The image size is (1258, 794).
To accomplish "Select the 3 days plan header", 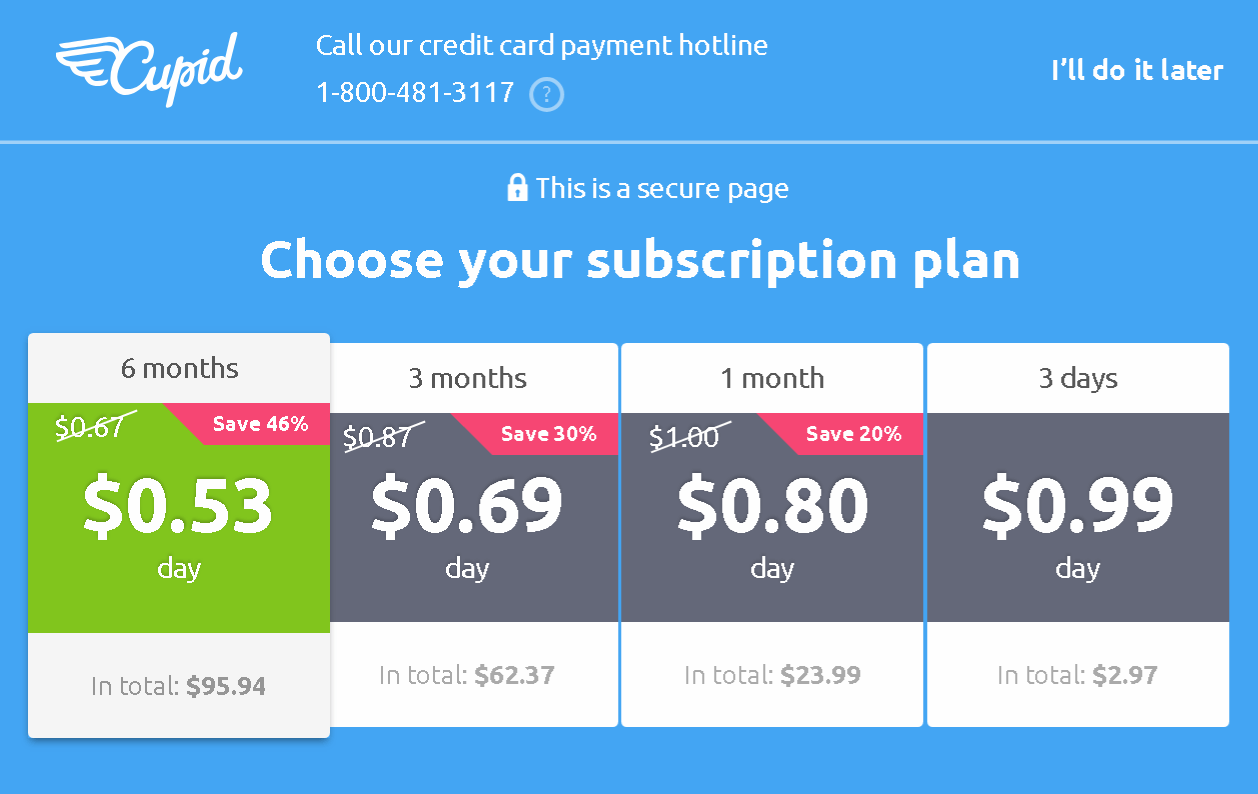I will click(x=1078, y=378).
